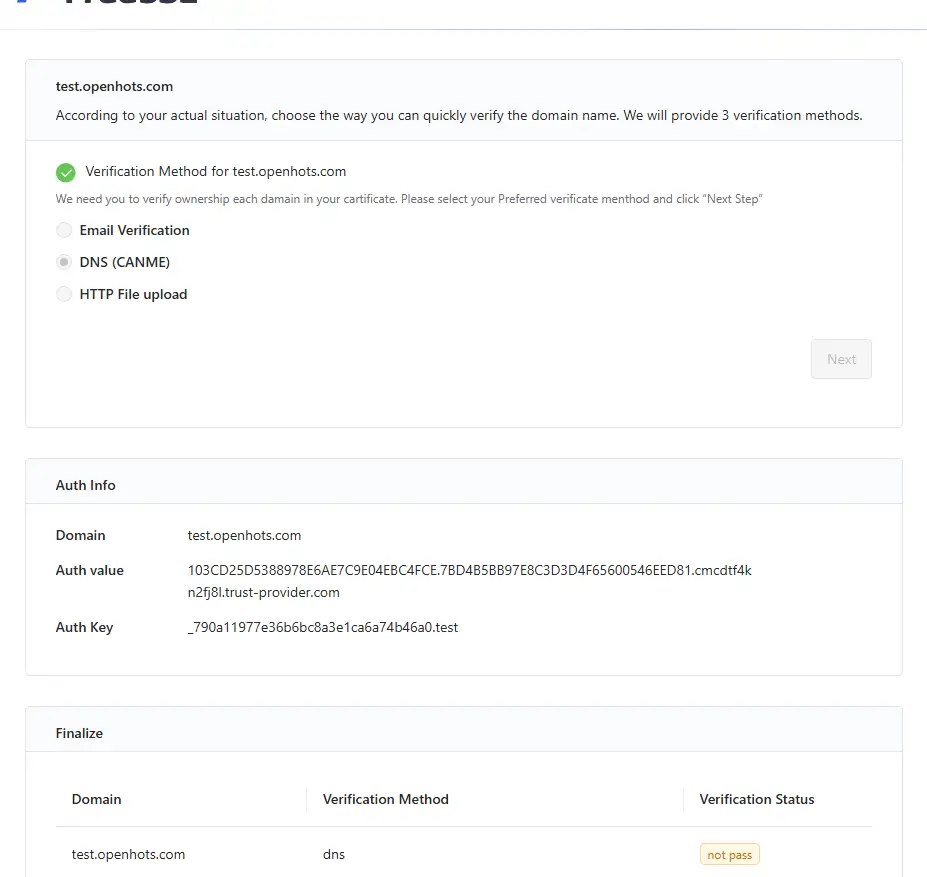Click the Auth value string ending in trust-provider.com
This screenshot has width=927, height=877.
469,581
